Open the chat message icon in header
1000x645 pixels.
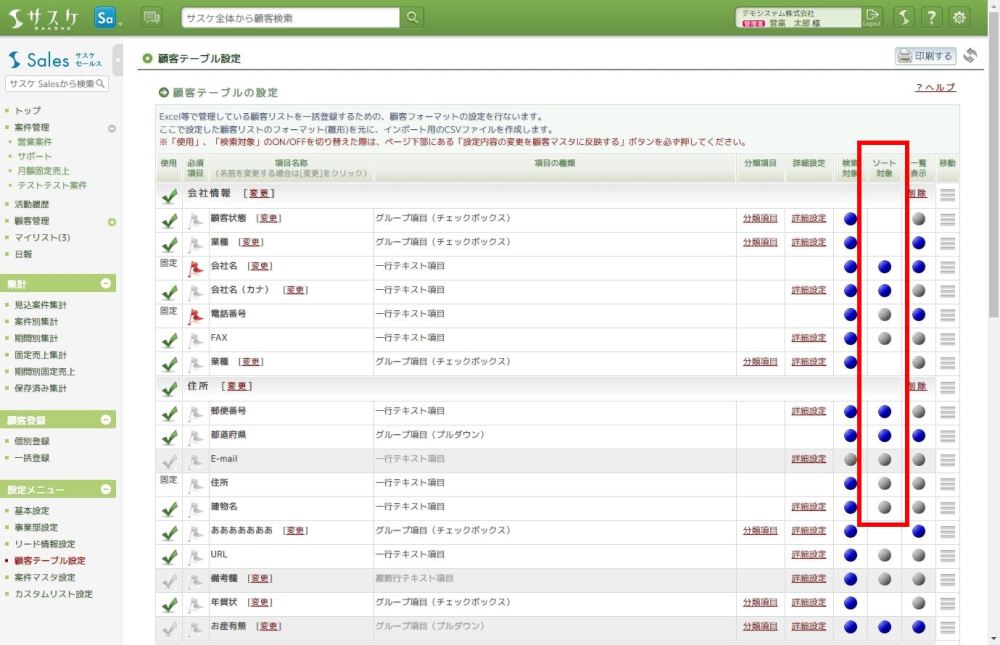[152, 17]
